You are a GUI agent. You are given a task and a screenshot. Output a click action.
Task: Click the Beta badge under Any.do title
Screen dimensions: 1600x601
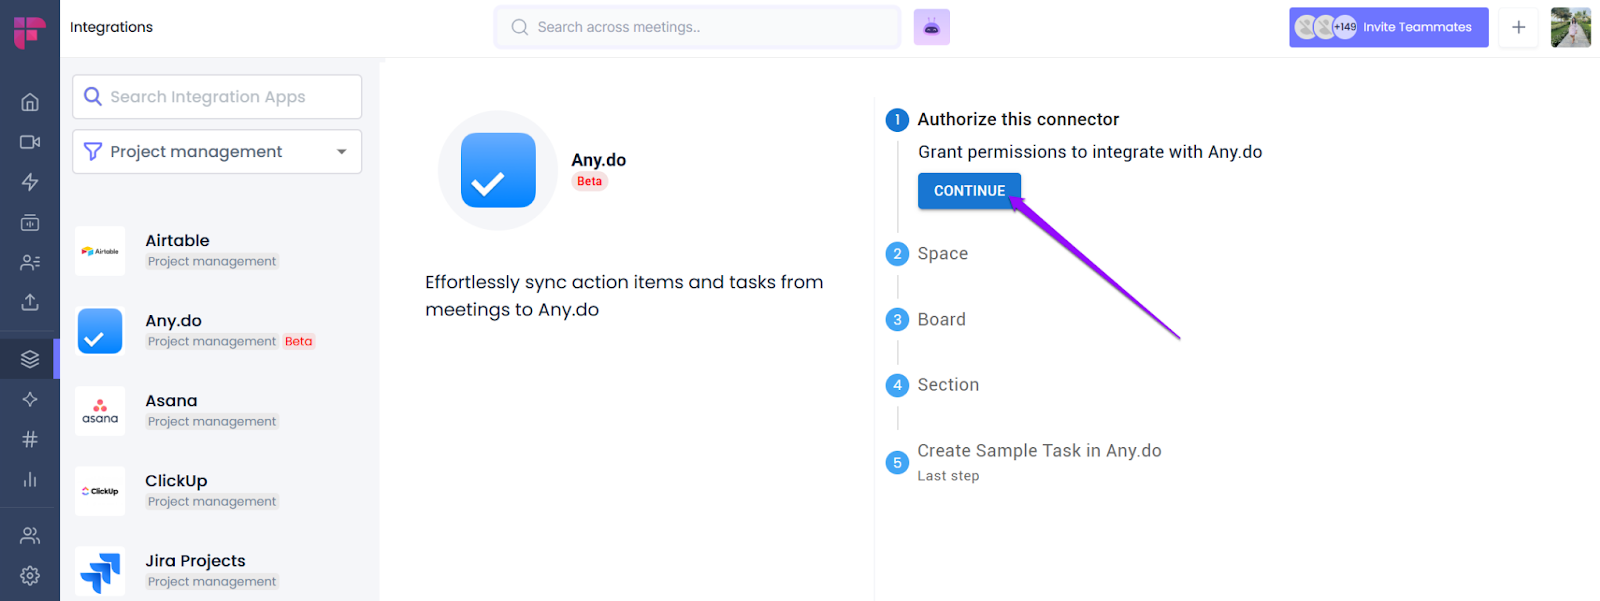coord(590,181)
